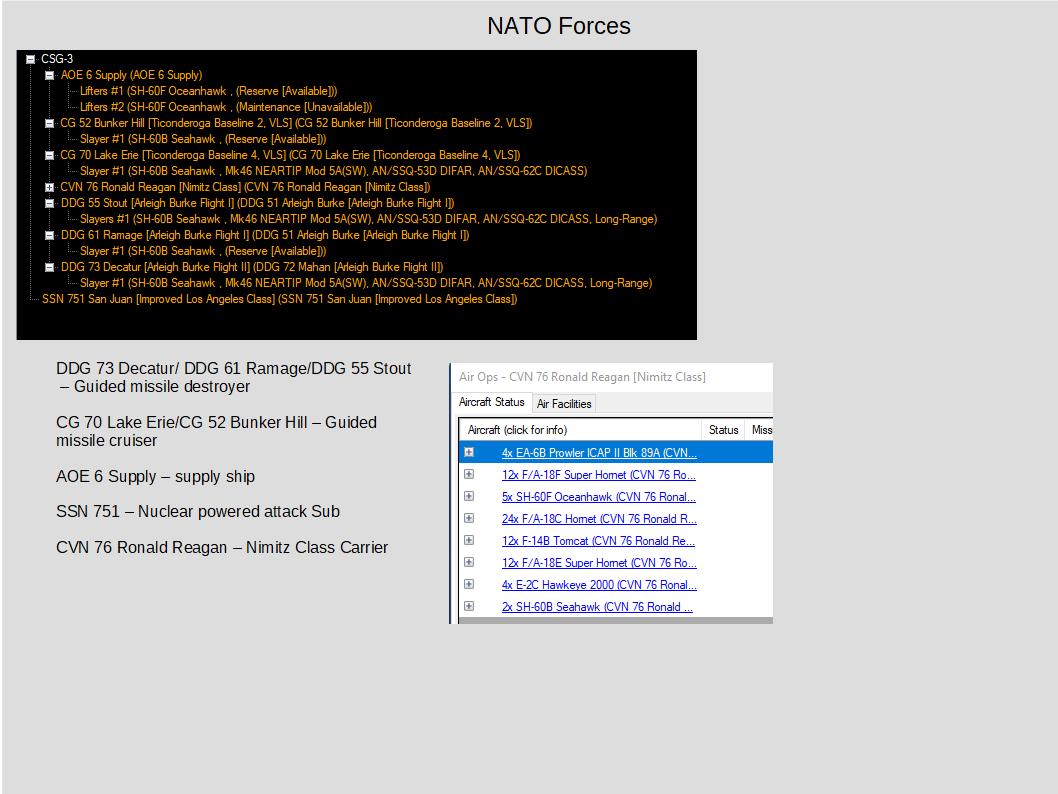Viewport: 1058px width, 794px height.
Task: Expand the 12x F-14B Tomcat group
Action: pyautogui.click(x=469, y=540)
